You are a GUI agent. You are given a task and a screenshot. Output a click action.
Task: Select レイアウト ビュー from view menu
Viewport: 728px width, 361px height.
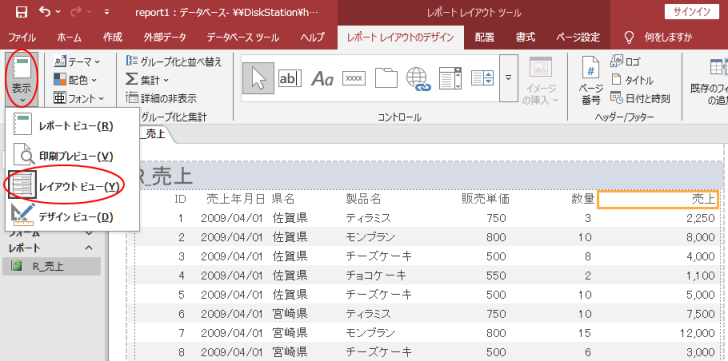coord(72,187)
